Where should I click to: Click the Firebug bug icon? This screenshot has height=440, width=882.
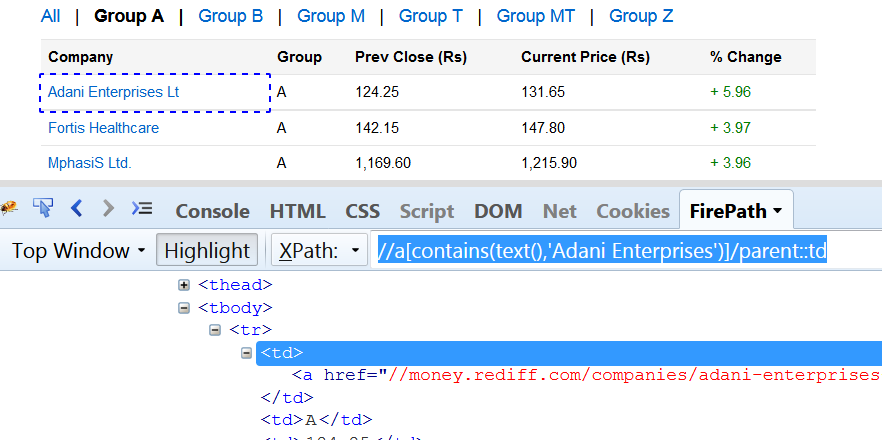point(8,209)
